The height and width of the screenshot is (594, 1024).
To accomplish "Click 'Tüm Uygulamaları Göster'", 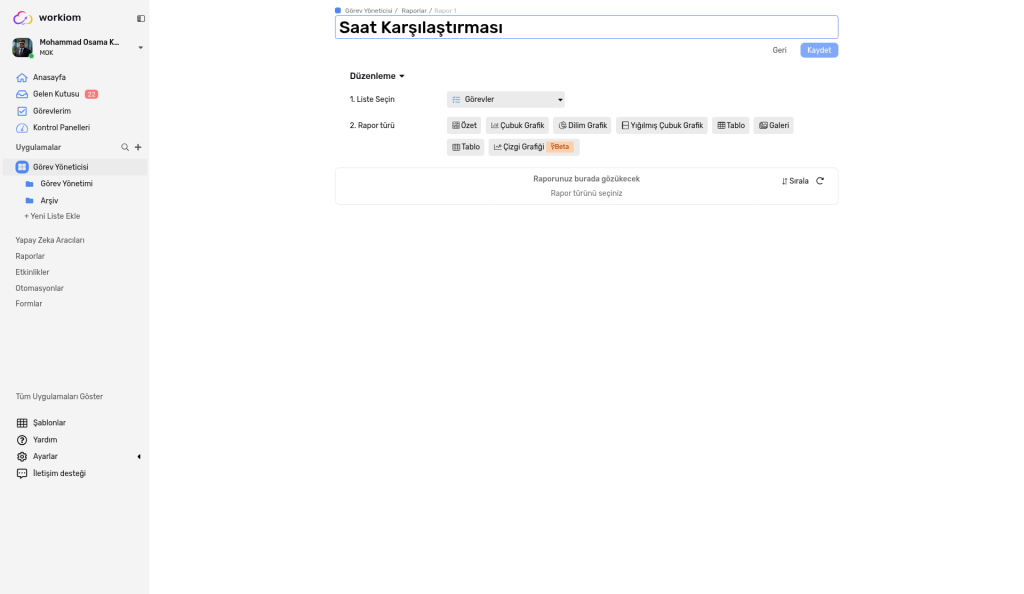I will (59, 397).
